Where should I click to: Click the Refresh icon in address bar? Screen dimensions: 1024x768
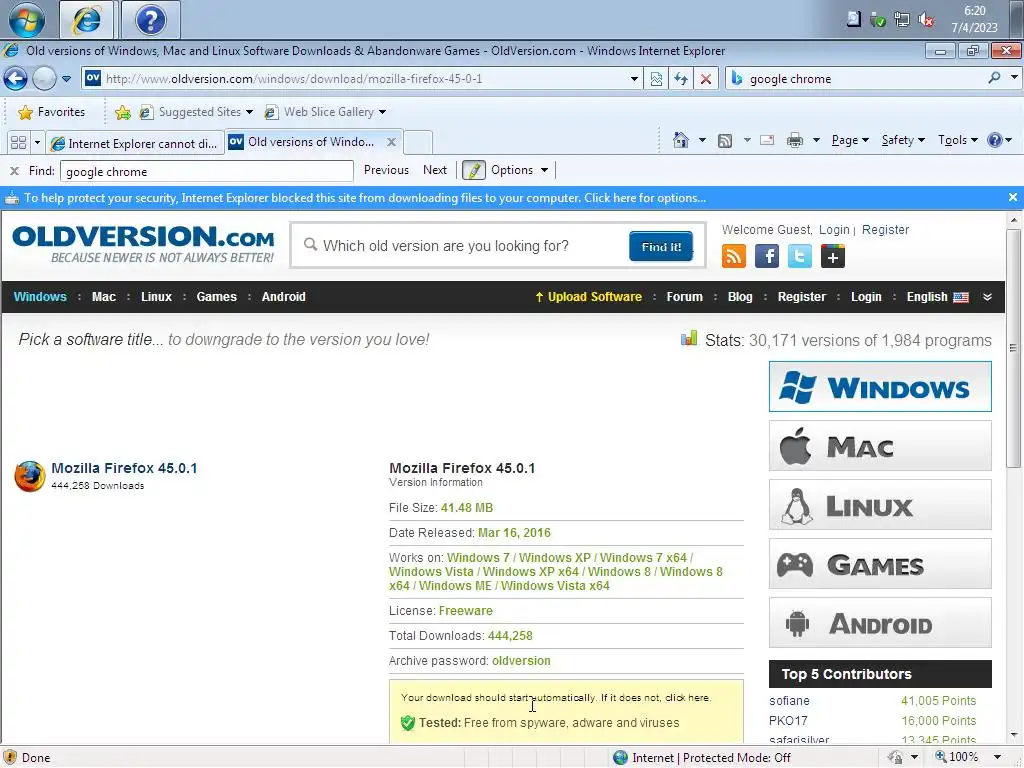[680, 79]
